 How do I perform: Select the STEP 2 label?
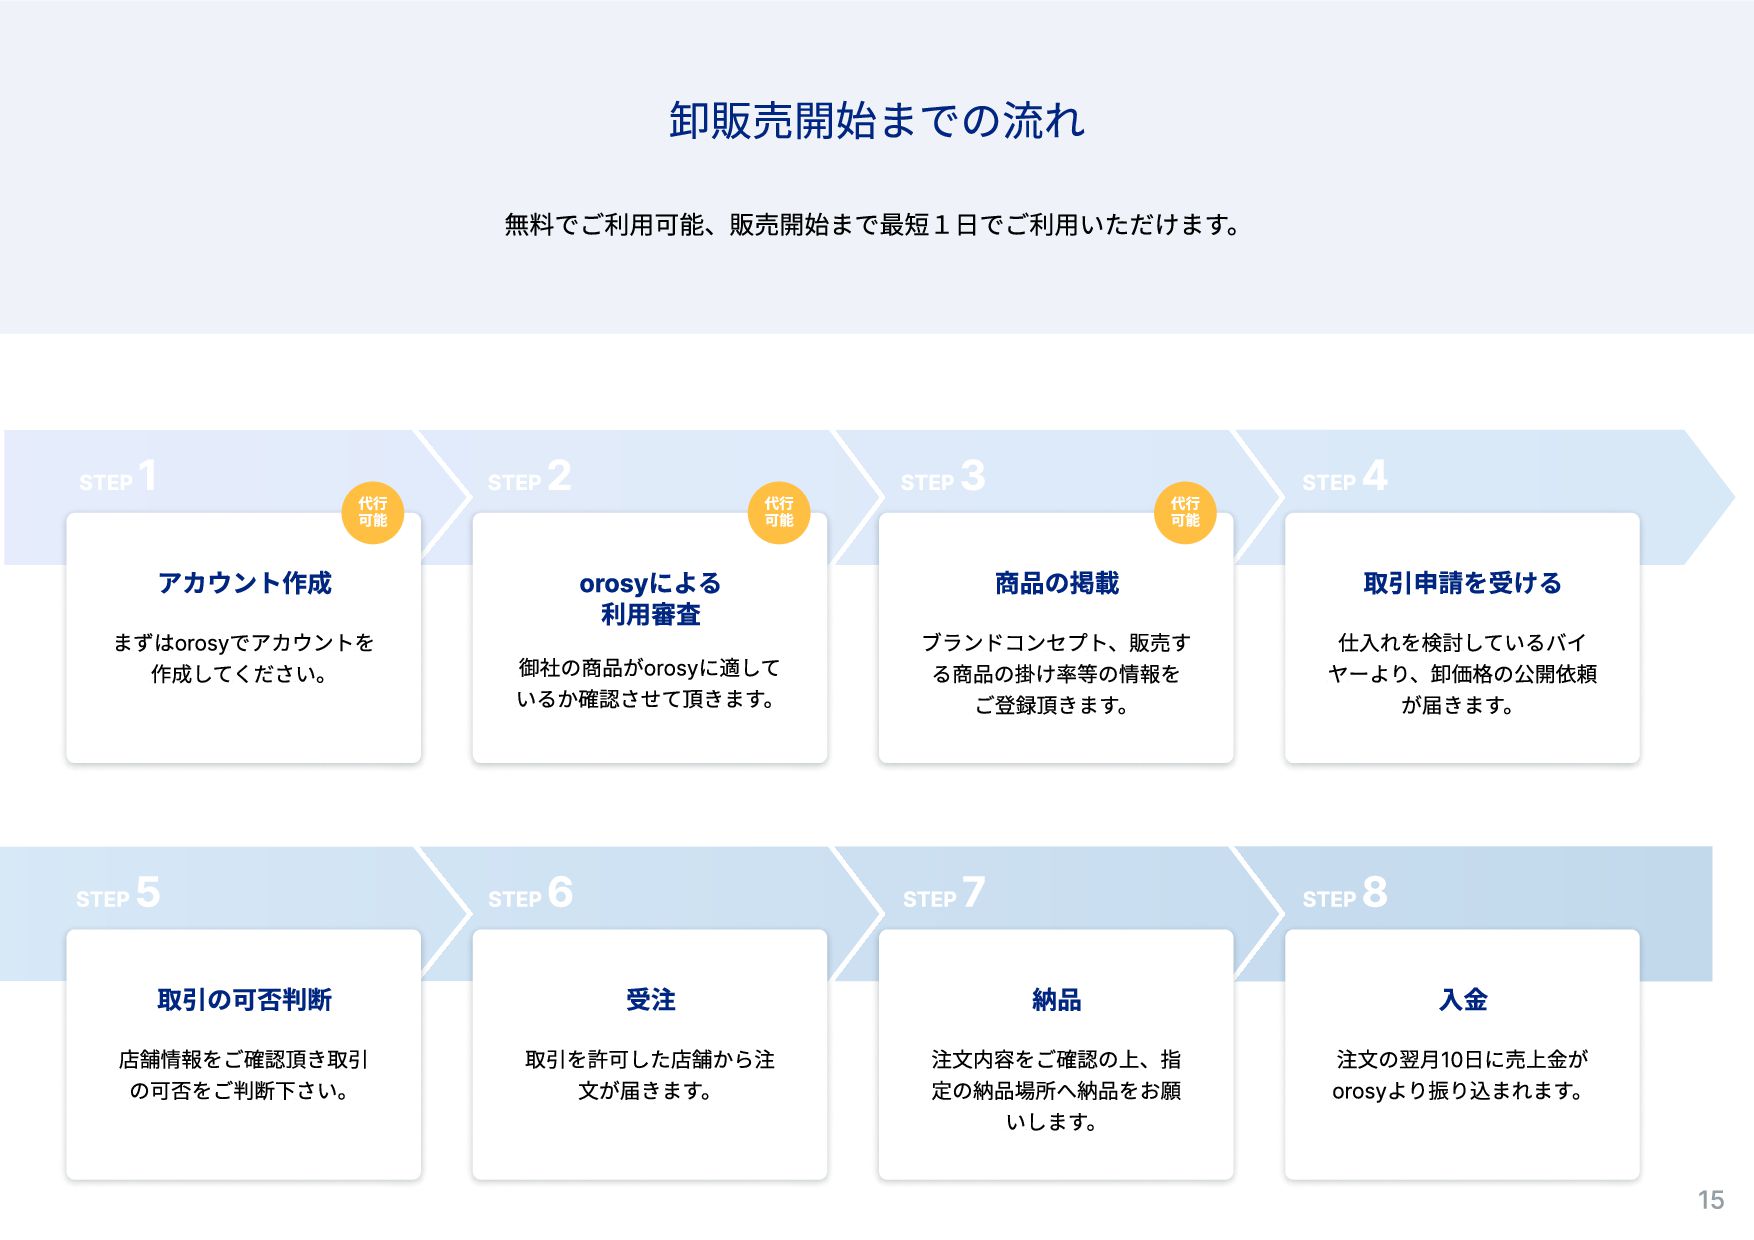coord(529,477)
